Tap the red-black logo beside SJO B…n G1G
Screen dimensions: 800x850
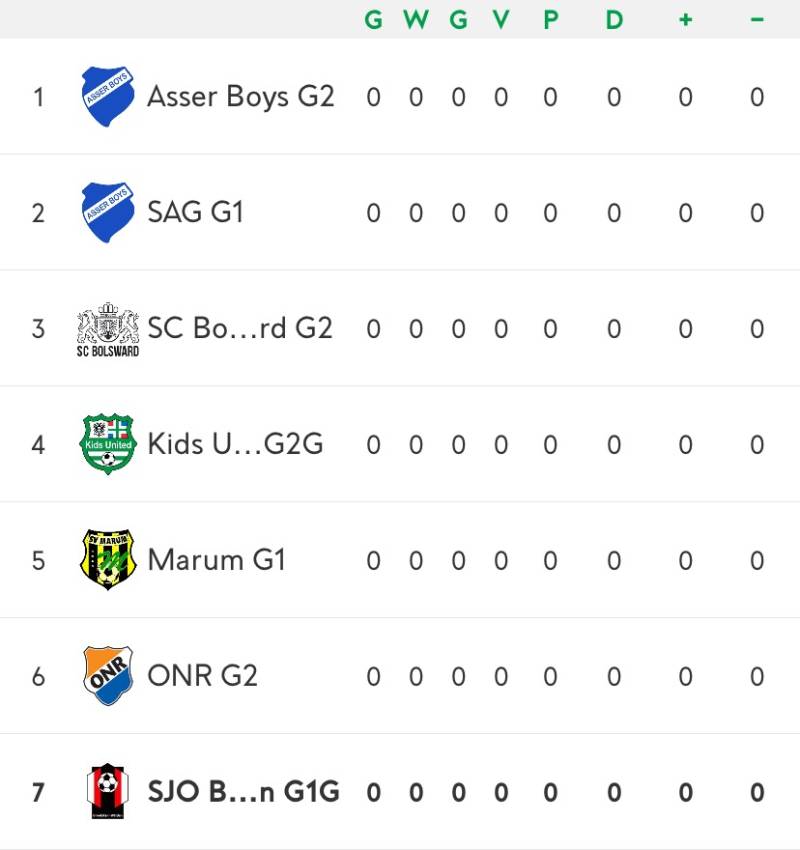pyautogui.click(x=108, y=792)
